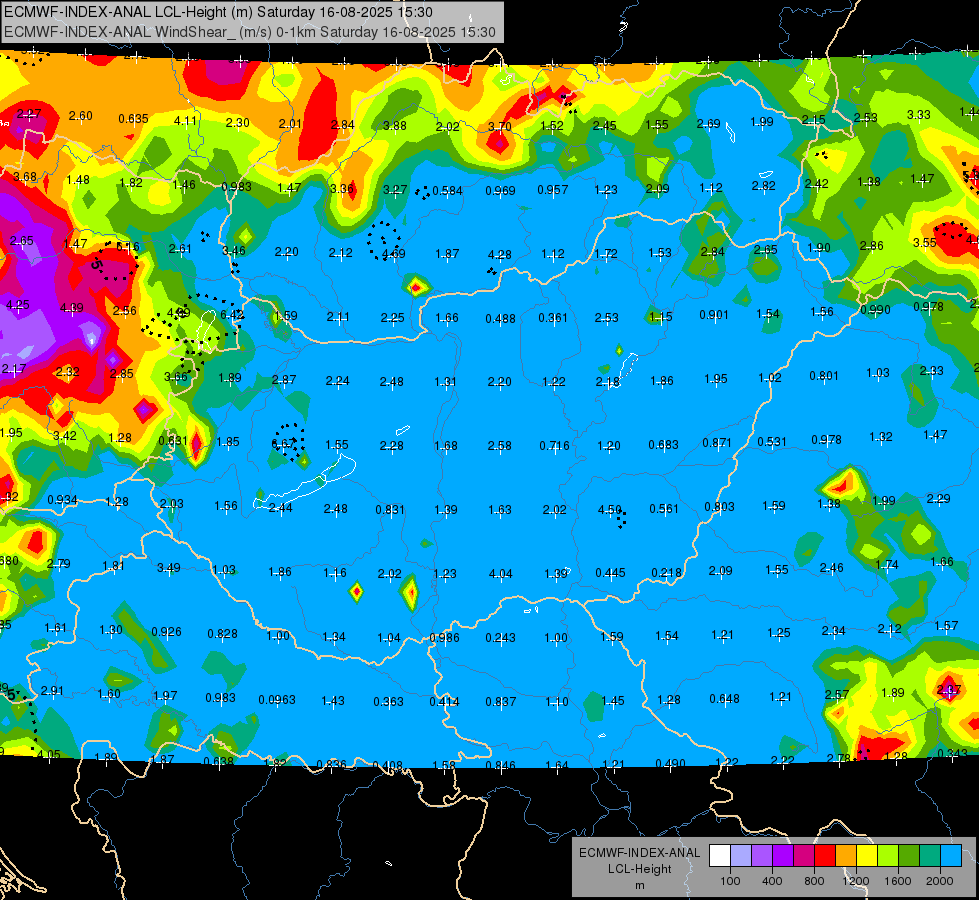Click the red swatch in the legend
Screen dimensions: 979x900
click(825, 855)
